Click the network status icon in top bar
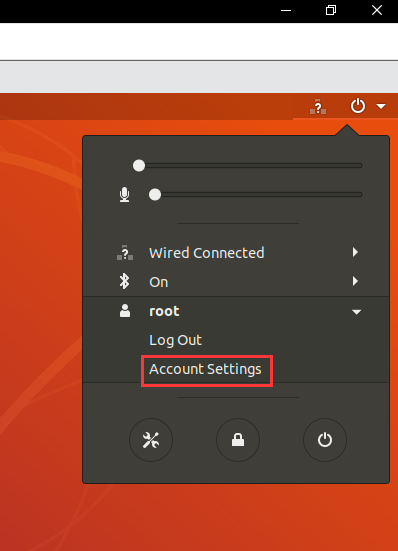 pyautogui.click(x=318, y=106)
